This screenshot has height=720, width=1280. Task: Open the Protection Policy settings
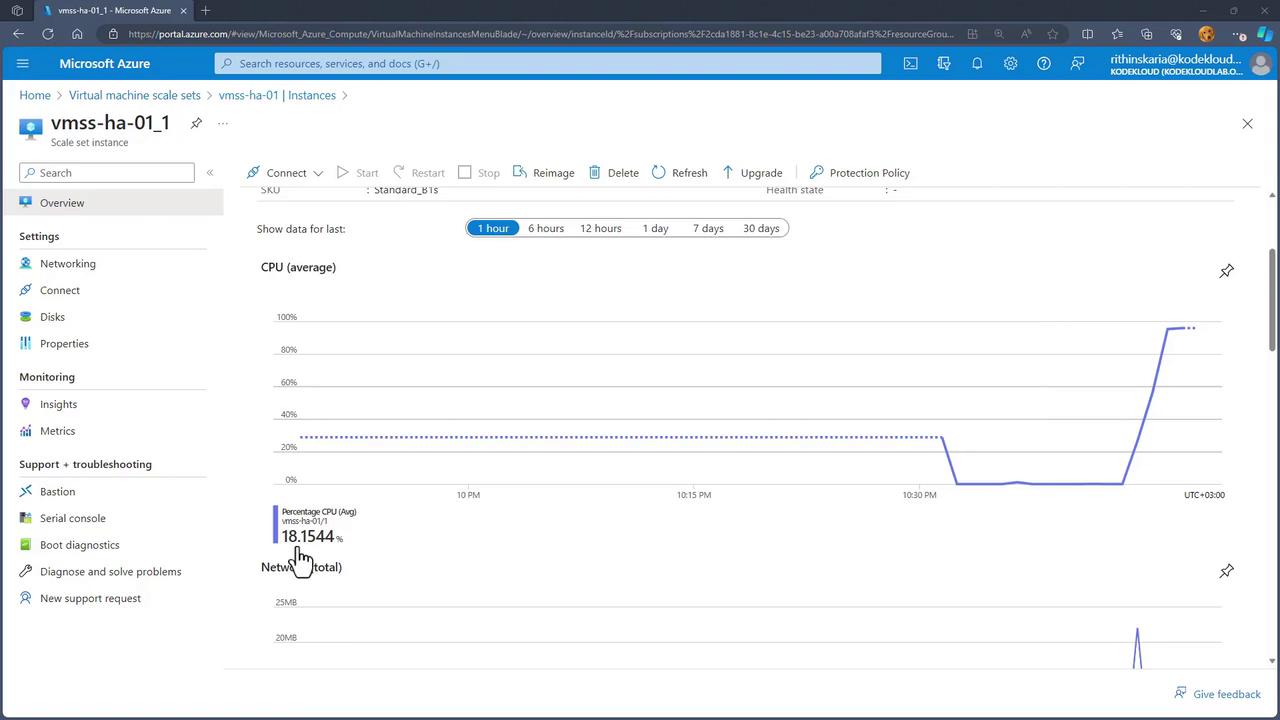tap(860, 172)
